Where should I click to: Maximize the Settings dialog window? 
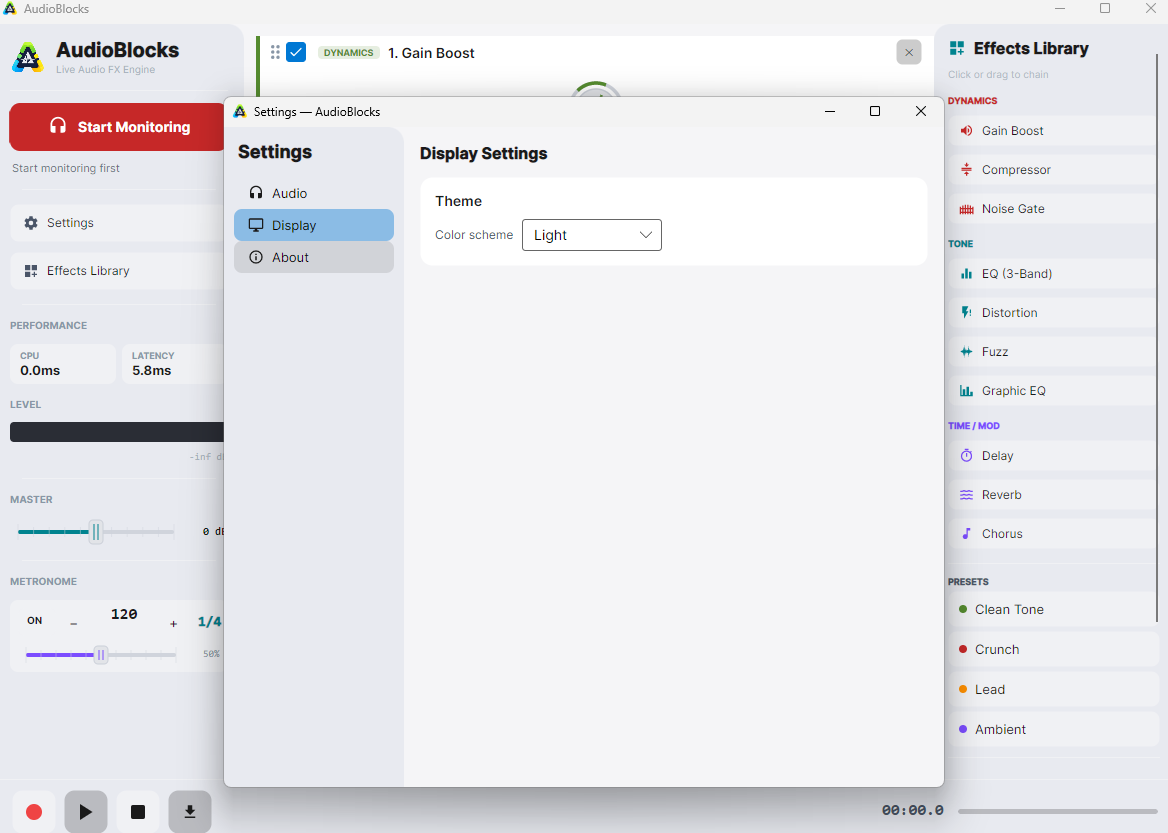pyautogui.click(x=875, y=111)
